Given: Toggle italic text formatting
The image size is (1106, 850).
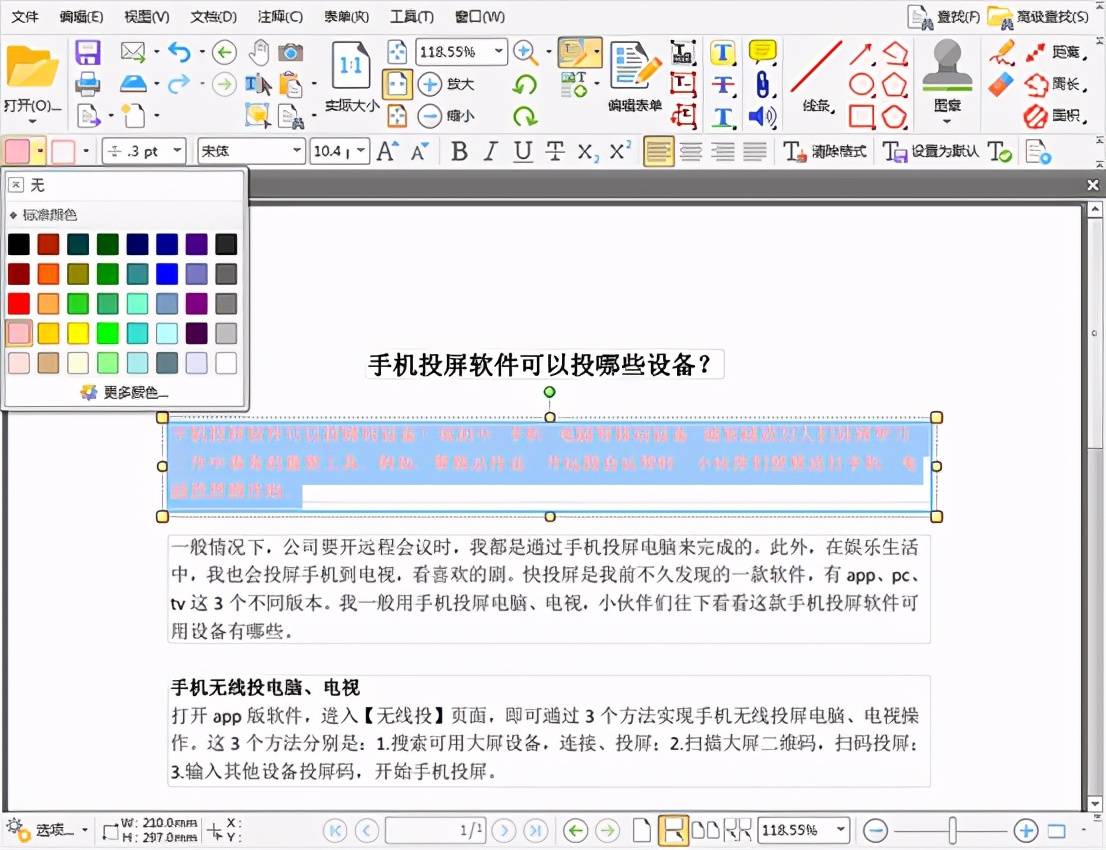Looking at the screenshot, I should [x=490, y=152].
